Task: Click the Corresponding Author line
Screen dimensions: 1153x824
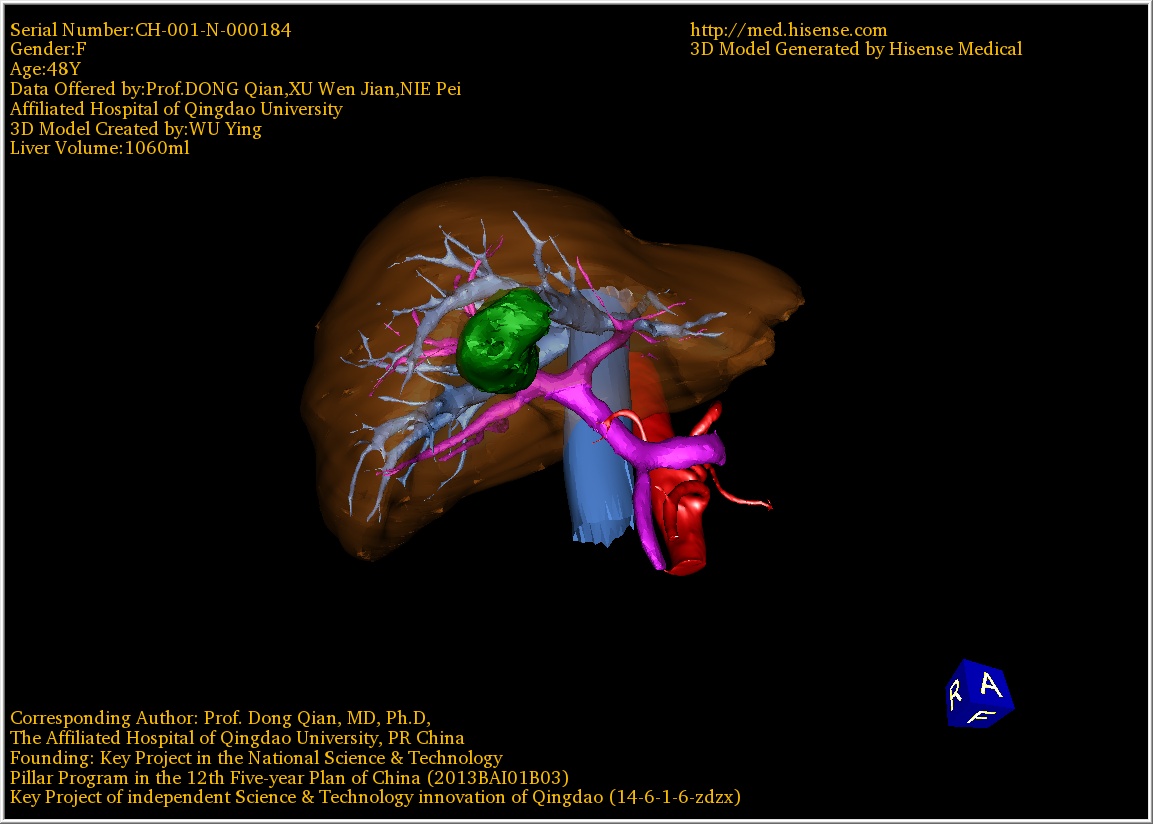Action: point(220,717)
